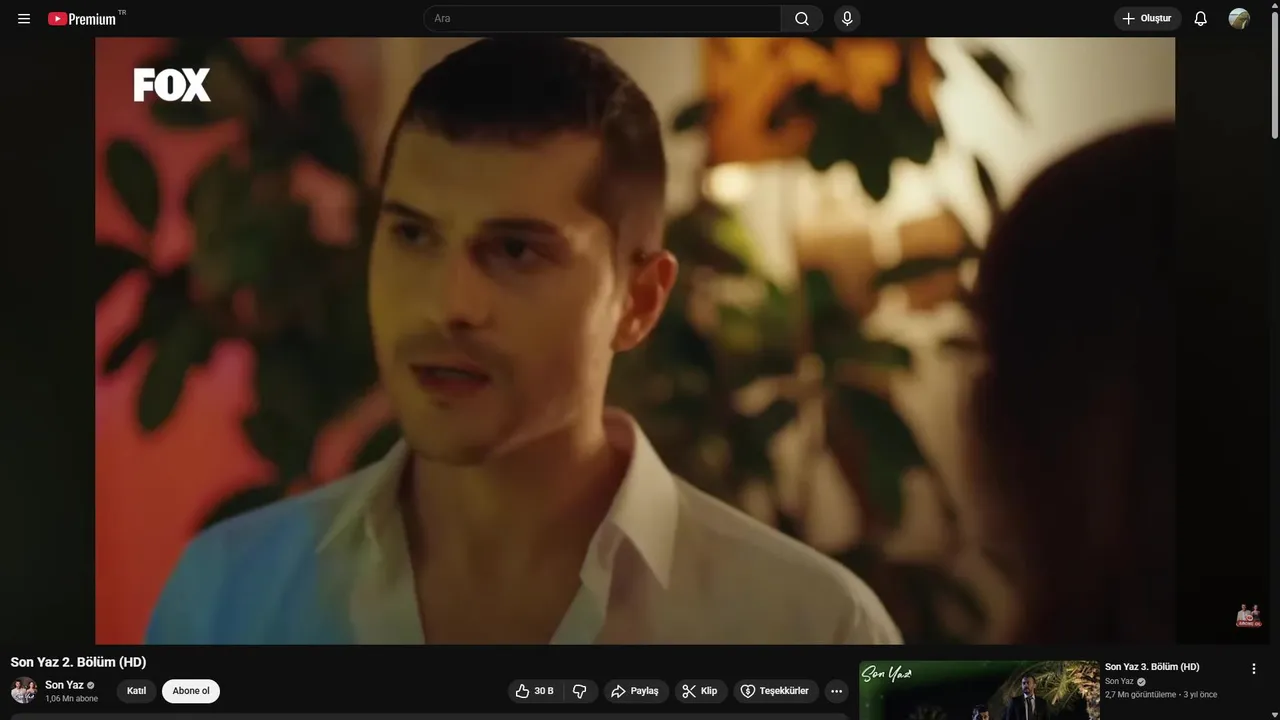The image size is (1280, 720).
Task: Click Abone ol subscribe button
Action: point(191,691)
